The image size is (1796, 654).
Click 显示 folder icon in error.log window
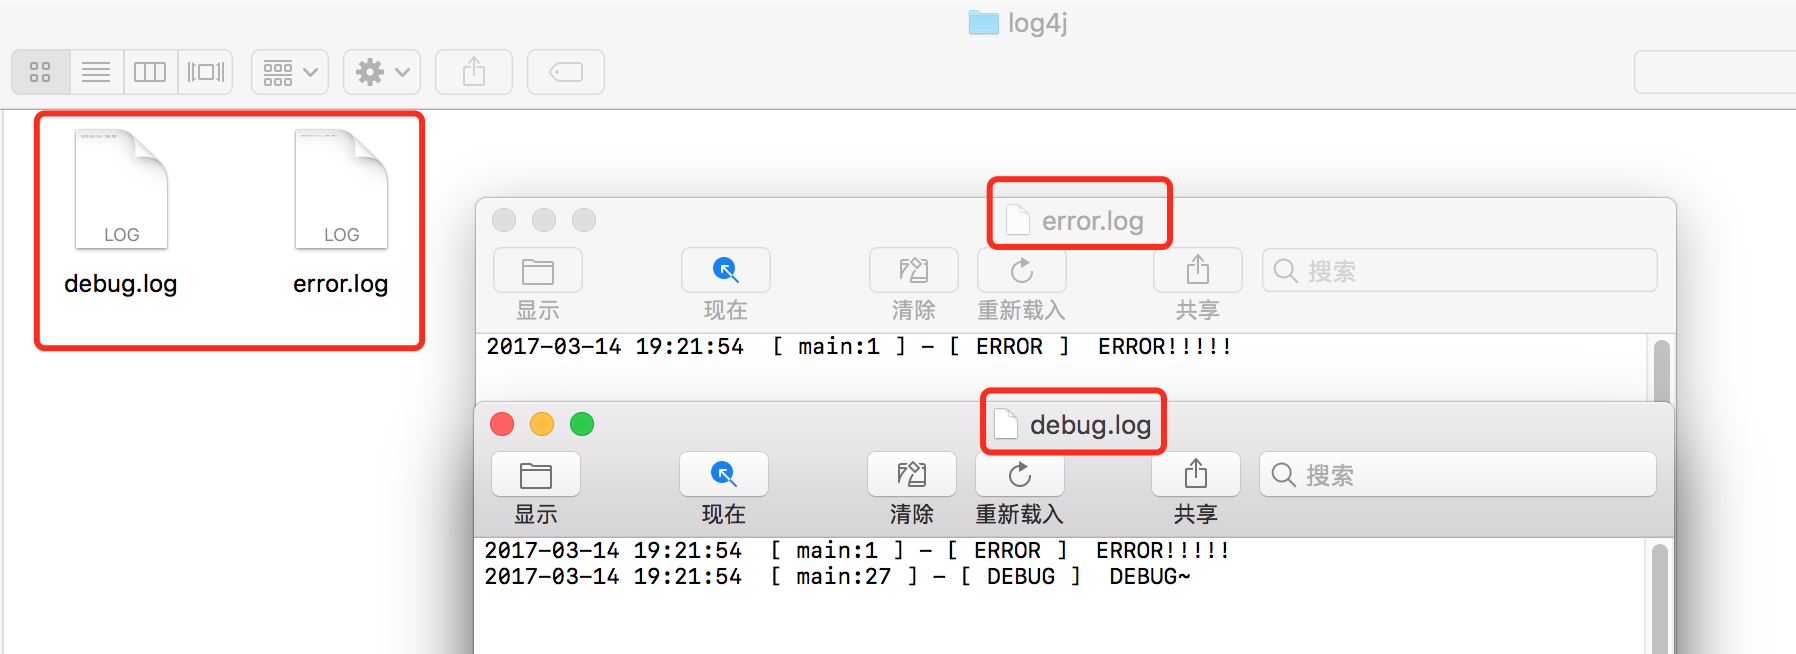click(x=538, y=271)
